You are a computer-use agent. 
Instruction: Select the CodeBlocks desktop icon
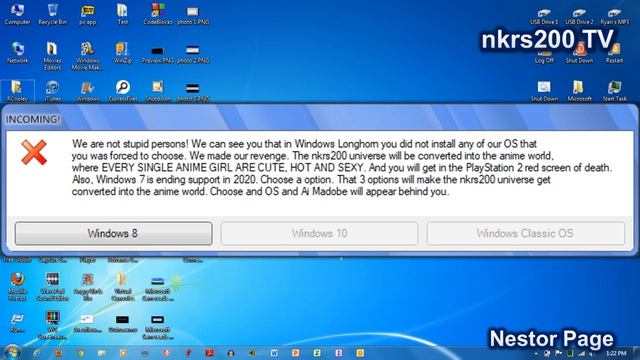158,14
